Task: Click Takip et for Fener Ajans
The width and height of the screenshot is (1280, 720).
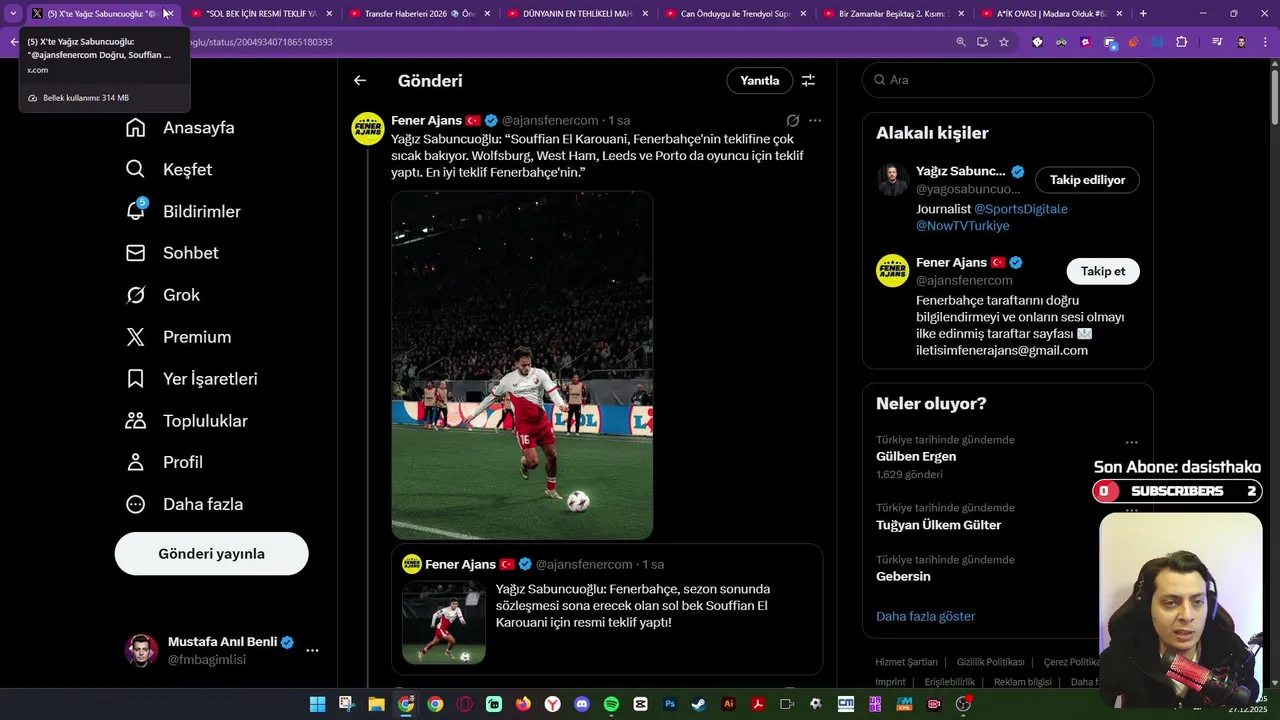Action: (1103, 272)
